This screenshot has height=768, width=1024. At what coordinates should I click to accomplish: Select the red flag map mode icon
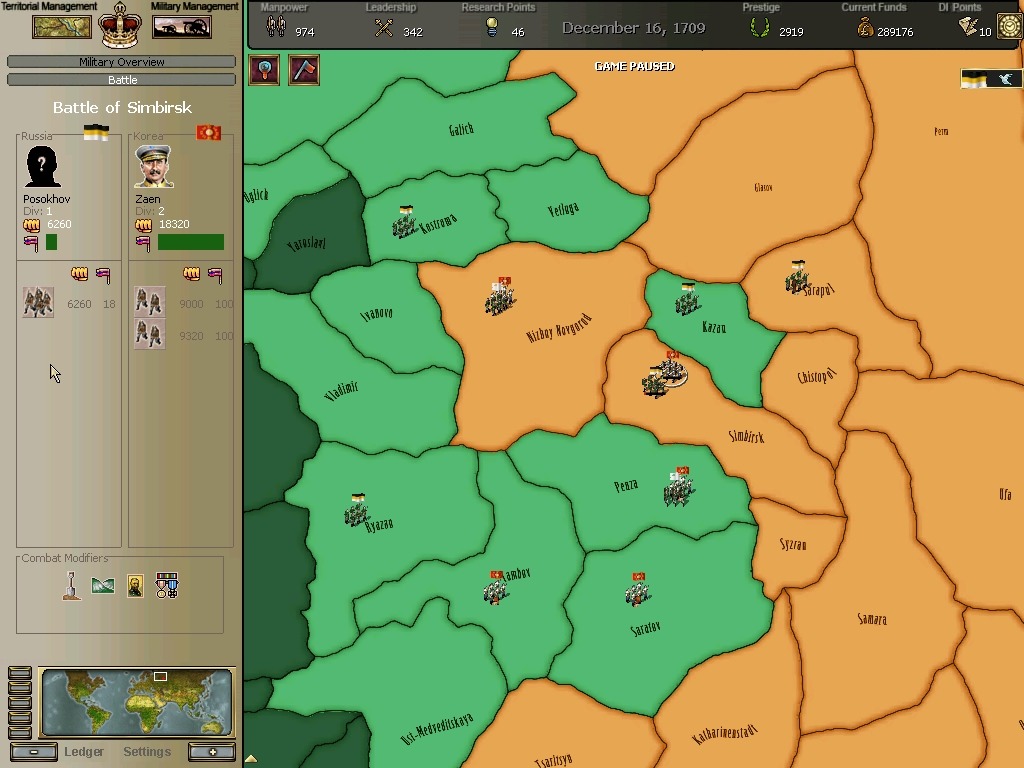click(304, 70)
